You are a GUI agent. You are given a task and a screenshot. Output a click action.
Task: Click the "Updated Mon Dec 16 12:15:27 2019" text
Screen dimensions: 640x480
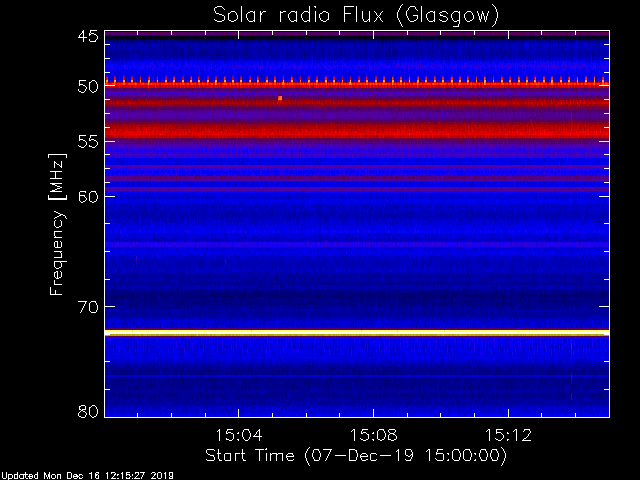pos(87,476)
